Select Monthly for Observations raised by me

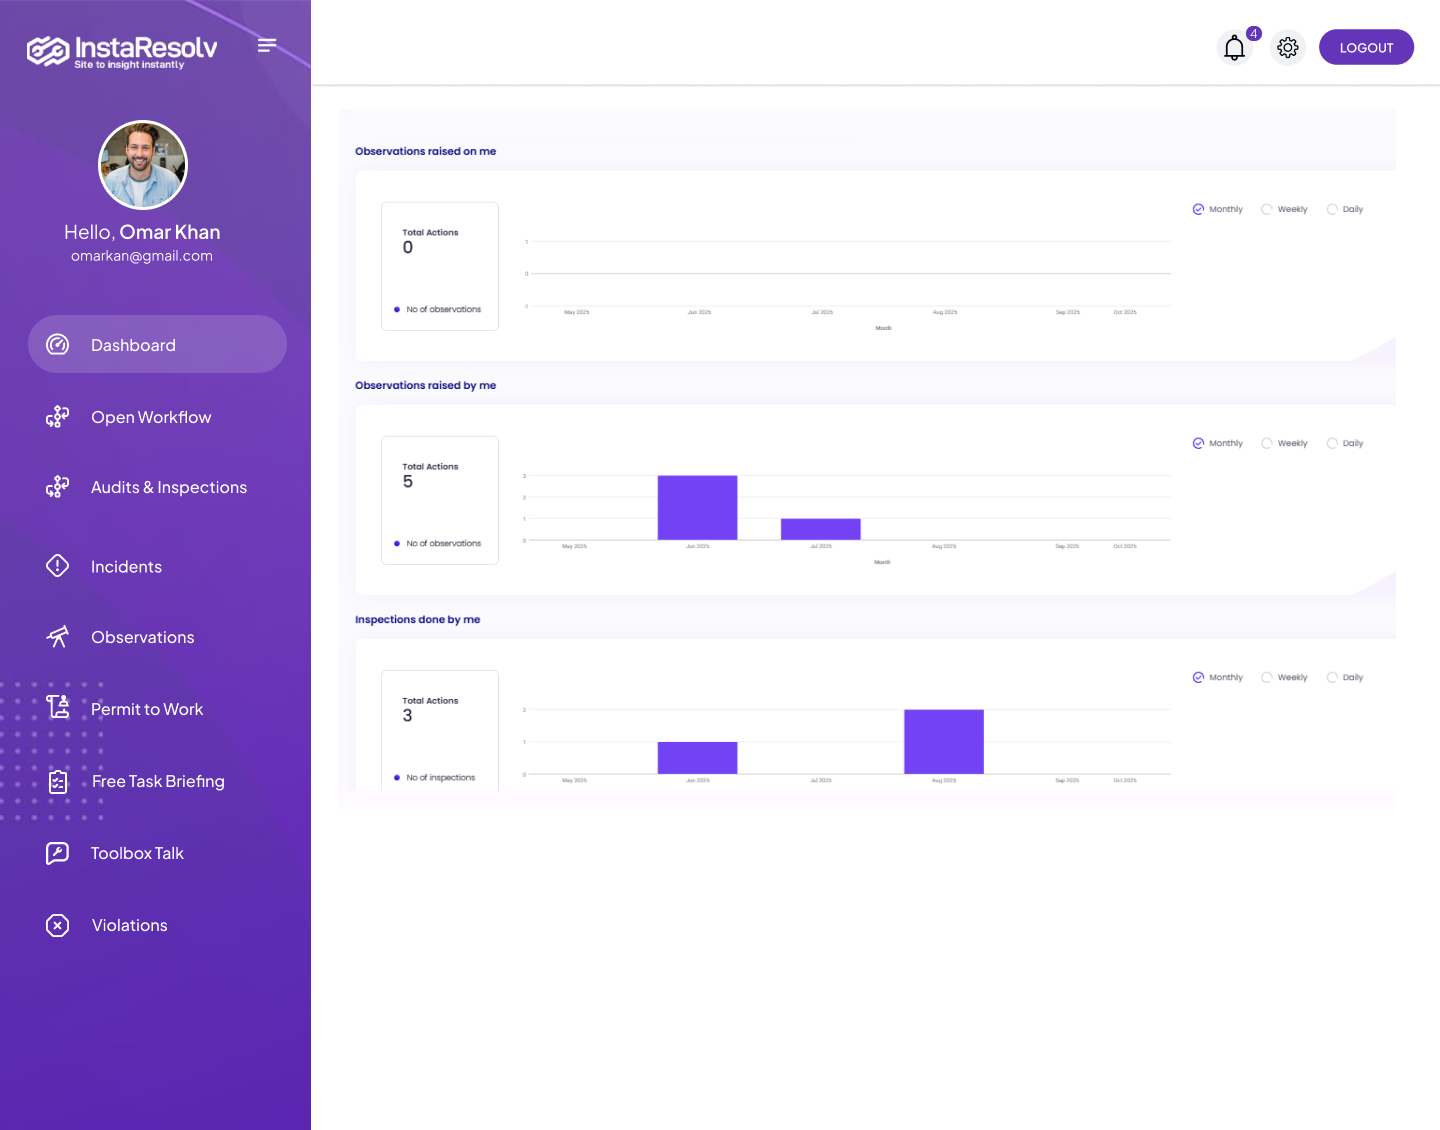[1198, 444]
